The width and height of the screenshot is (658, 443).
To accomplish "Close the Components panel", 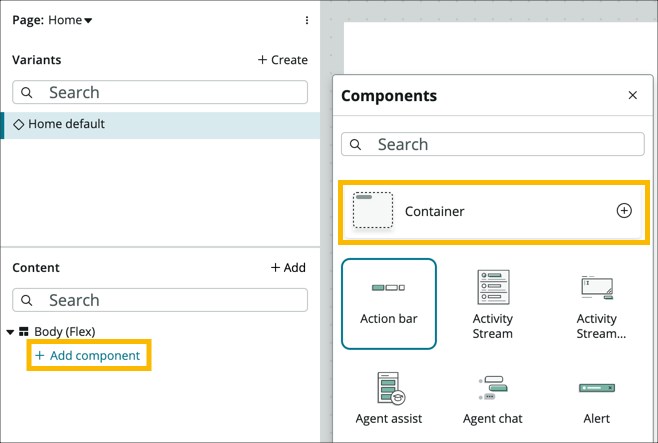I will pos(632,96).
